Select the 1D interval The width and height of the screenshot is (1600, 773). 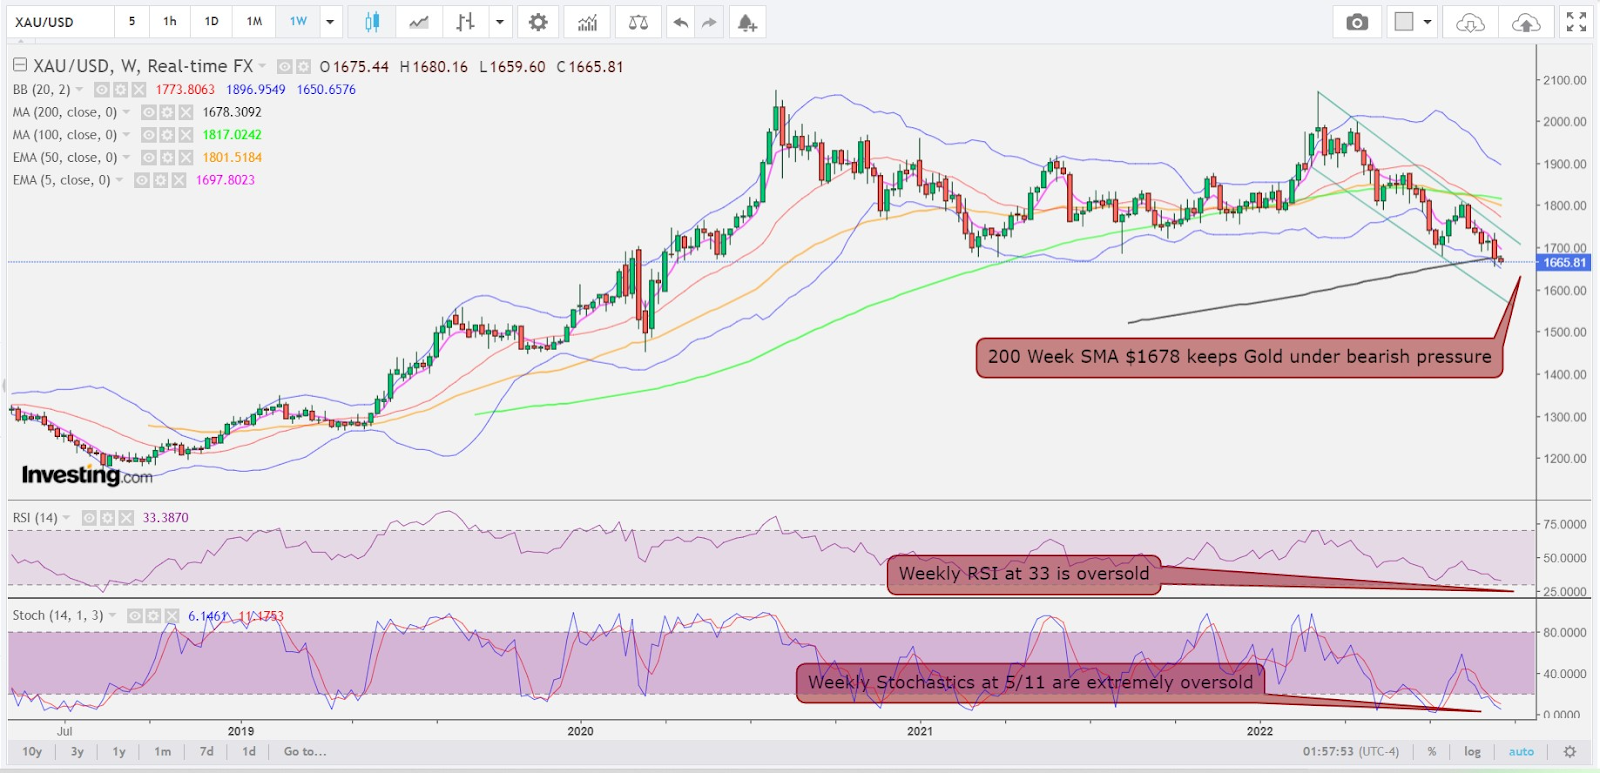[x=212, y=21]
